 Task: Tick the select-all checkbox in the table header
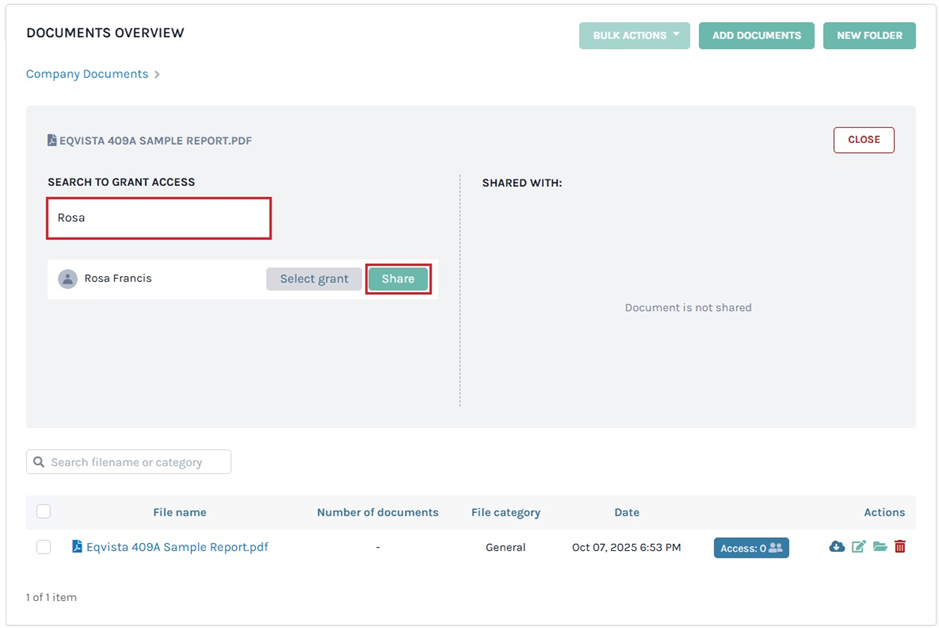pos(43,512)
